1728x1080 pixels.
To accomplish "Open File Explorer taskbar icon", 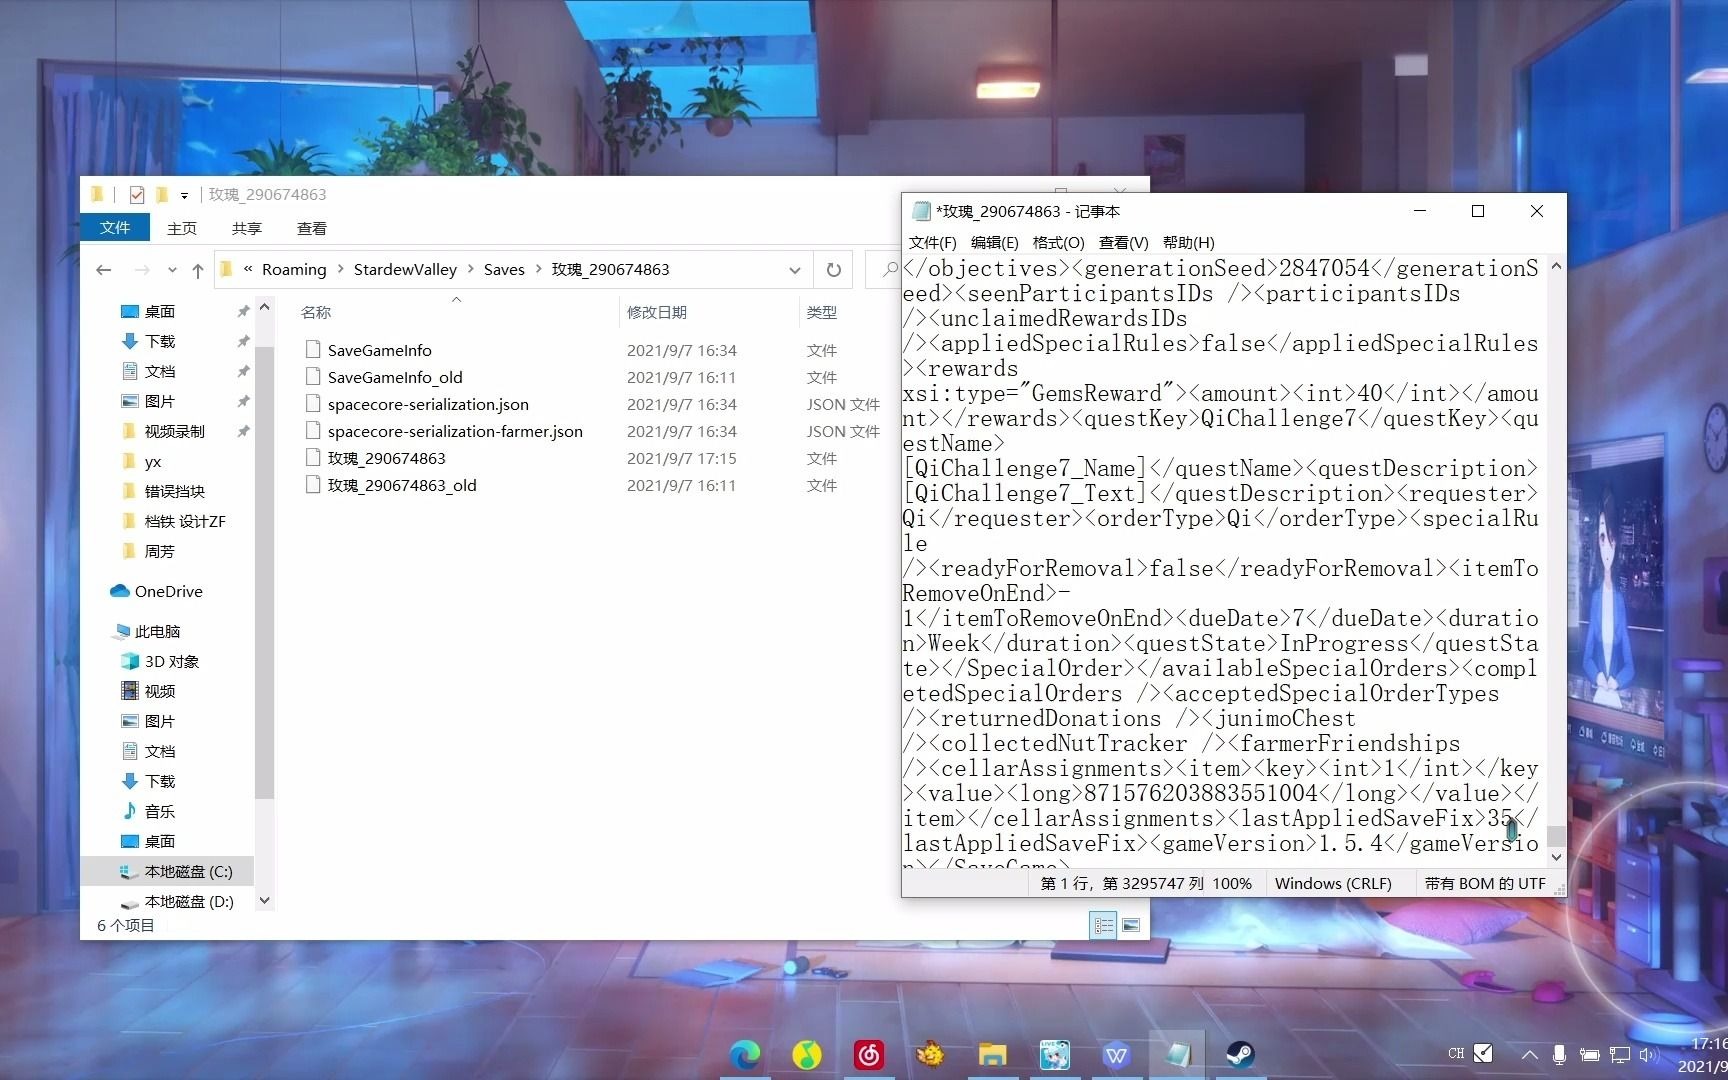I will click(992, 1054).
